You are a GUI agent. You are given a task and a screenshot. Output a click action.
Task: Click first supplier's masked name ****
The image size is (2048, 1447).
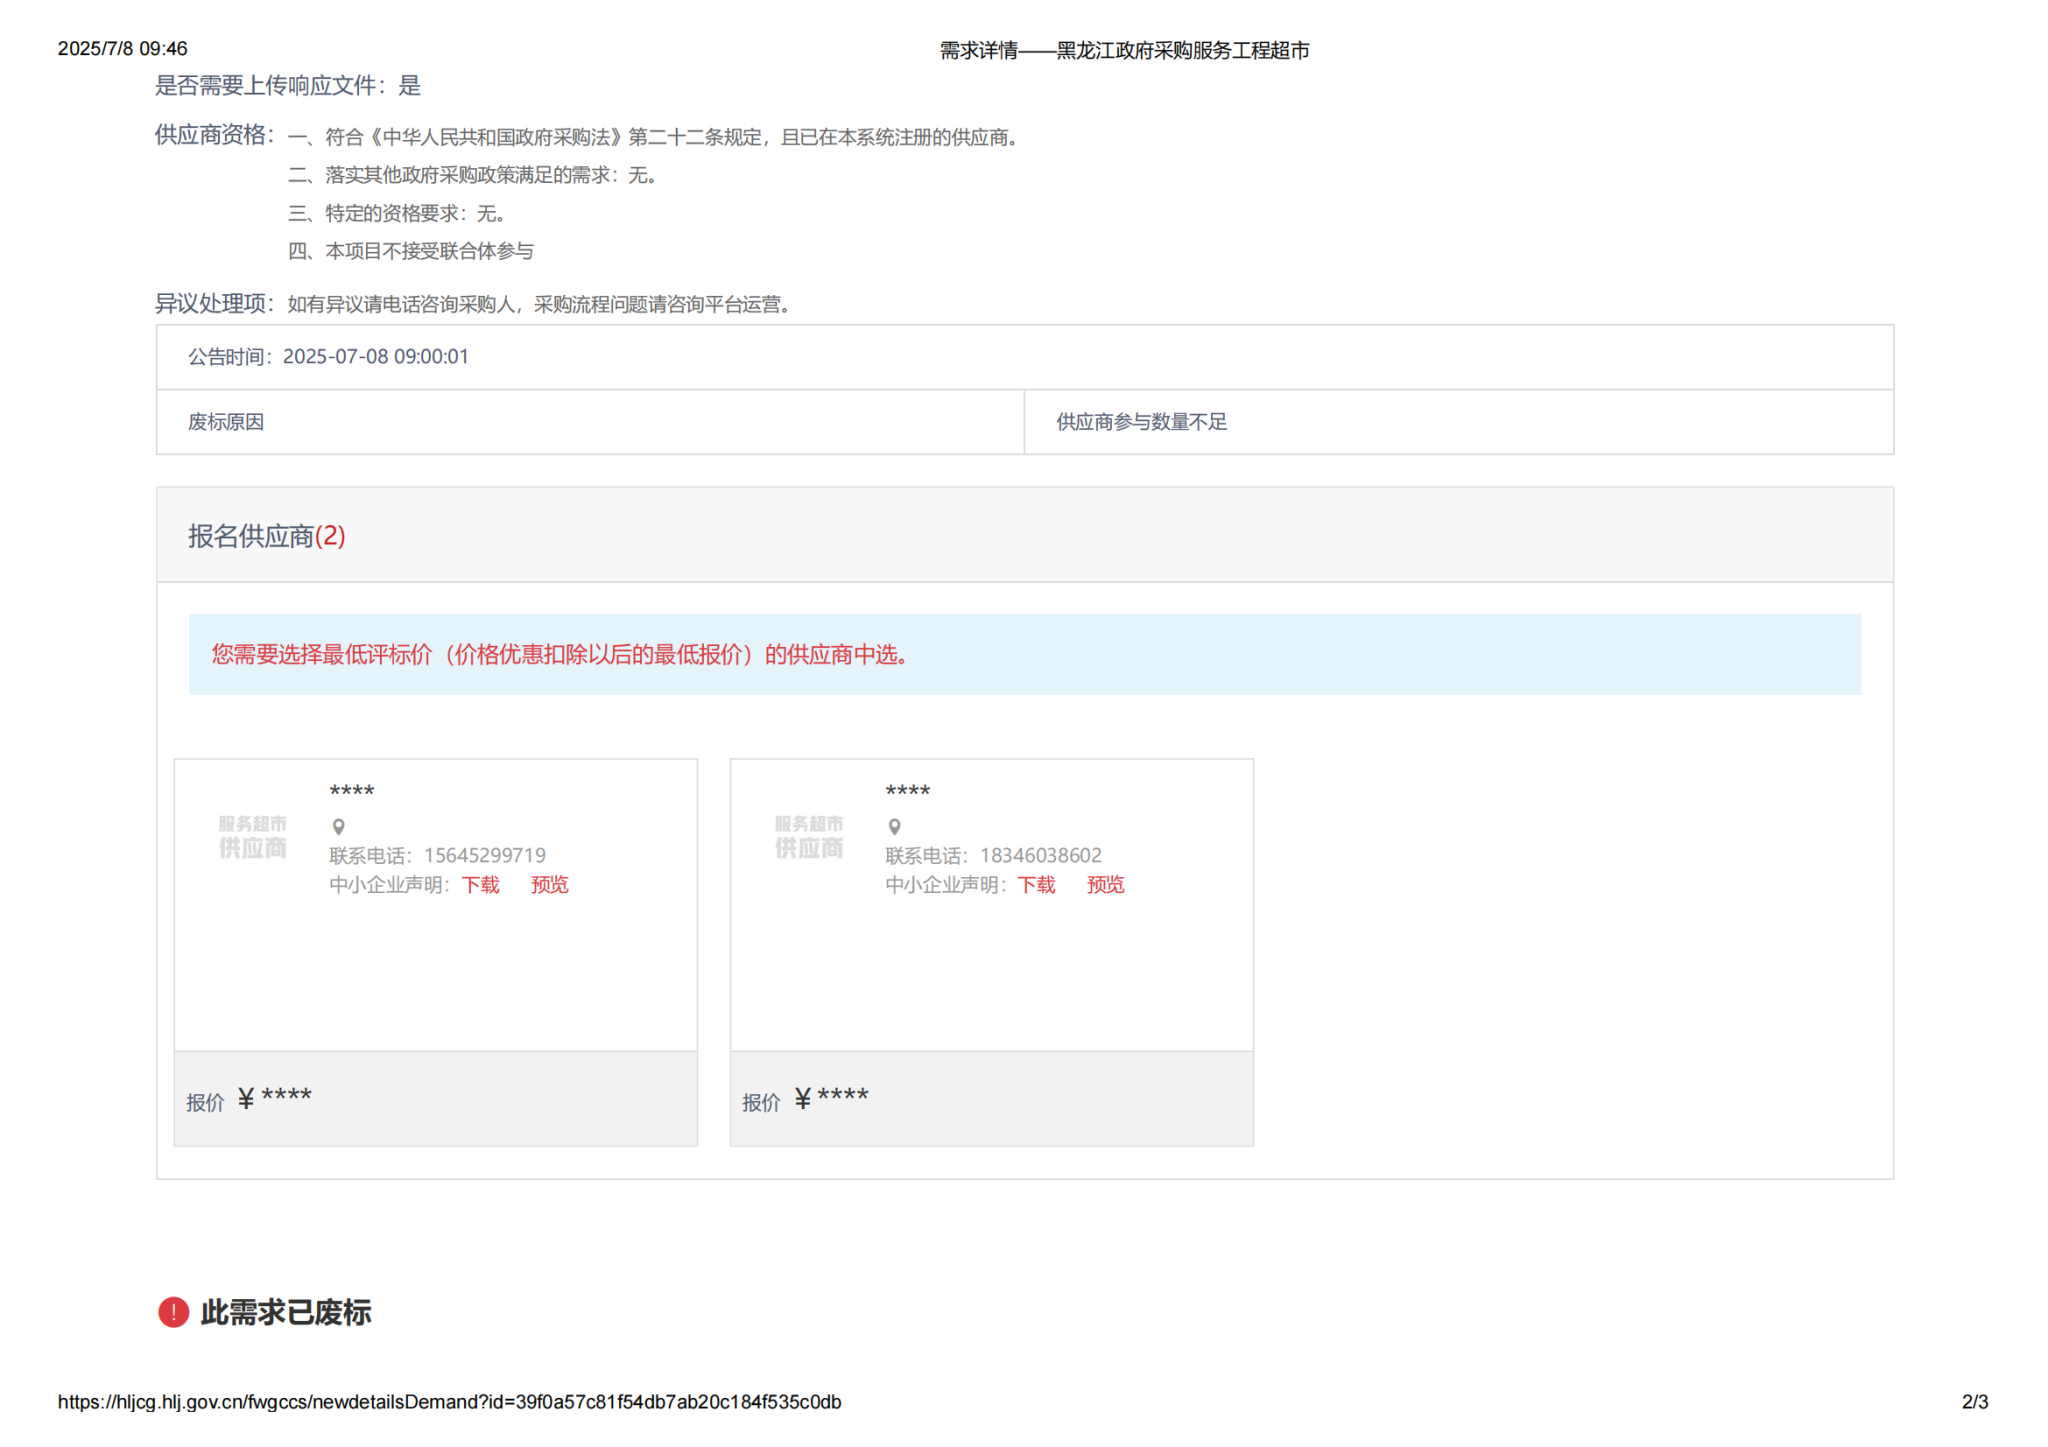[x=352, y=792]
